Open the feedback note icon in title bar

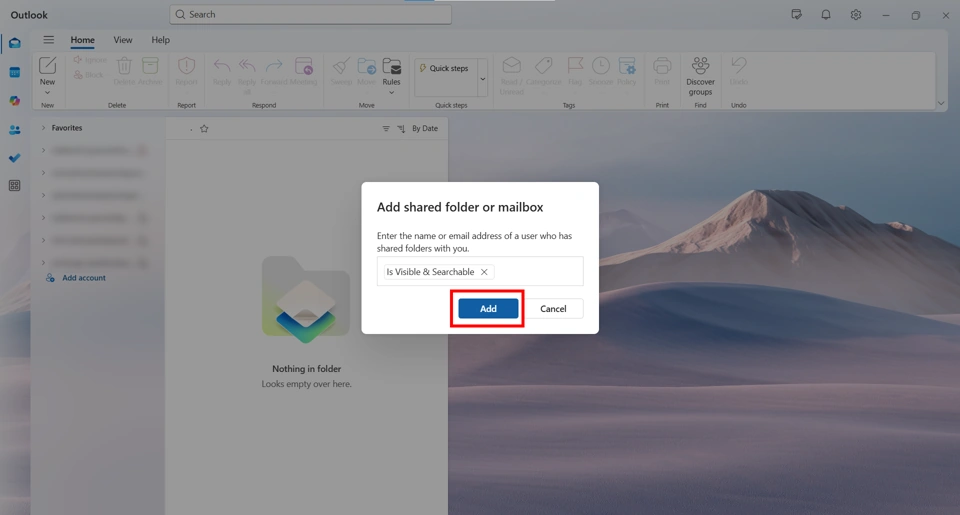[797, 15]
